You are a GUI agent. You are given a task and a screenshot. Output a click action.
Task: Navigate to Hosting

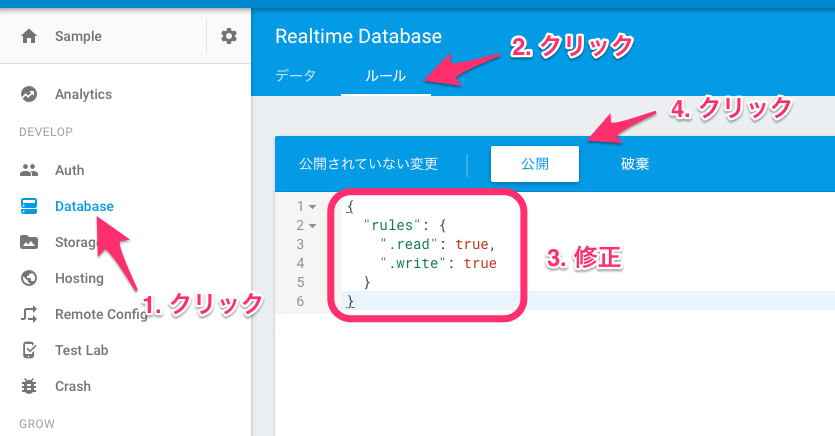[79, 278]
